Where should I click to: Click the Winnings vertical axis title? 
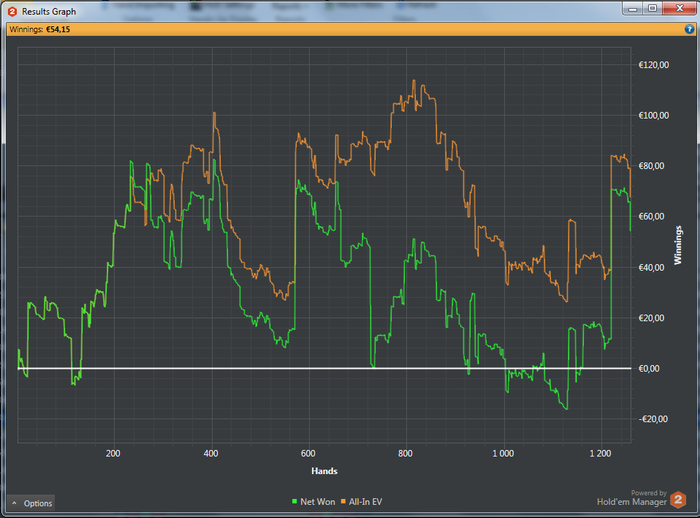[x=678, y=245]
